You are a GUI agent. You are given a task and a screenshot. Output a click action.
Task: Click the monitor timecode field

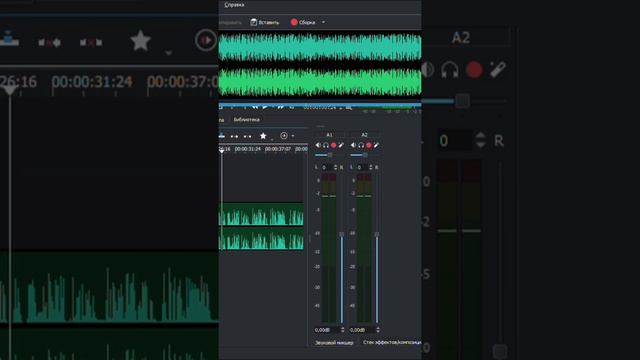(320, 108)
